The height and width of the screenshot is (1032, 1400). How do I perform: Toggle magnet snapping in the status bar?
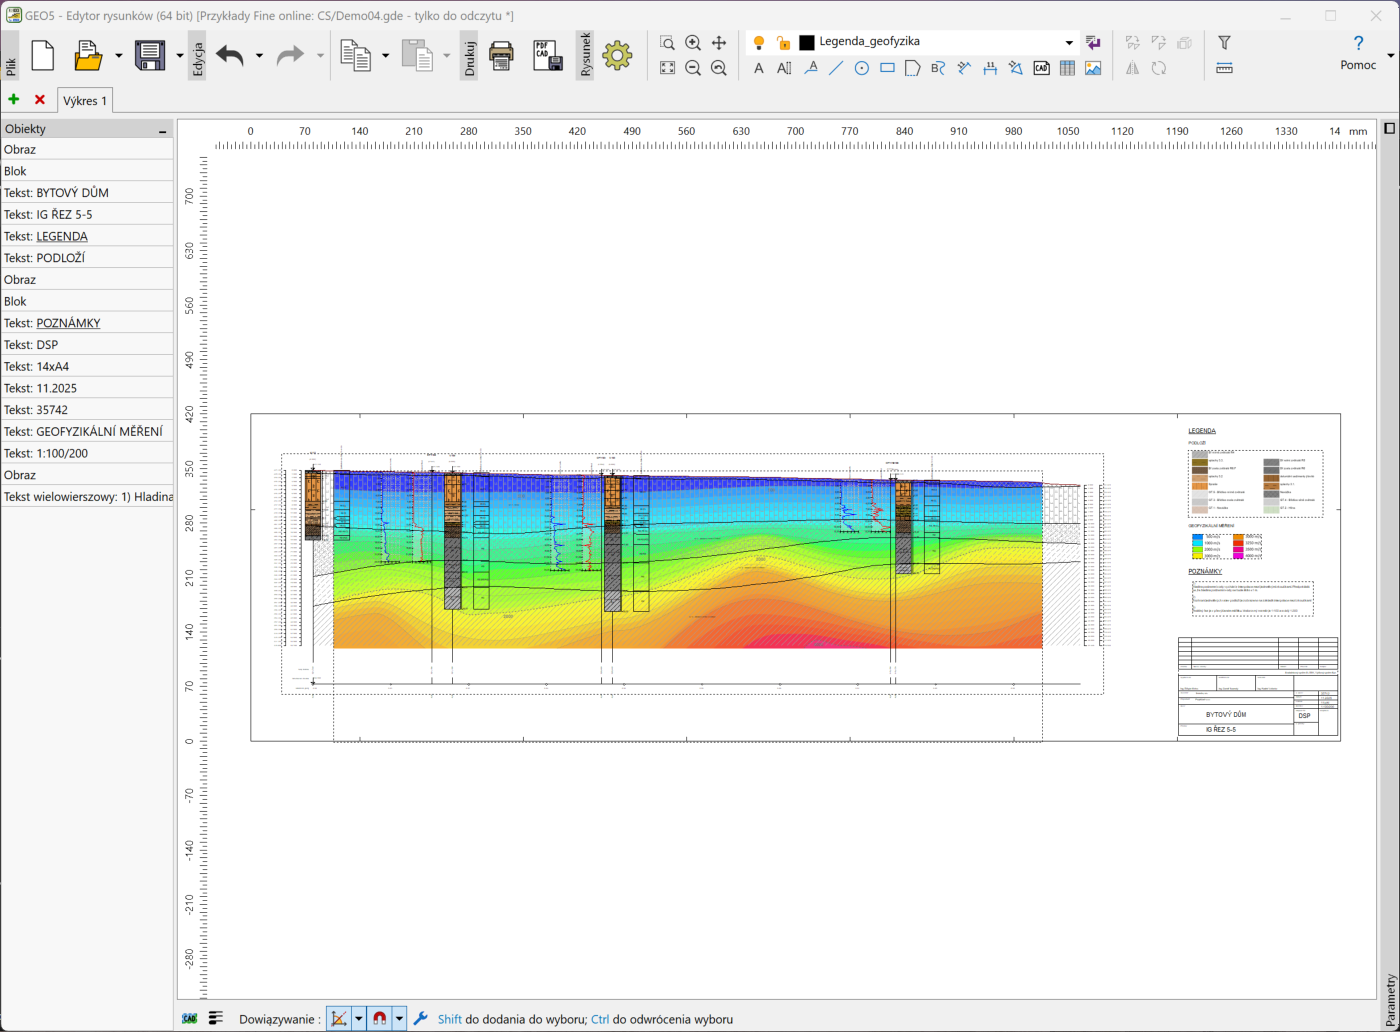click(x=380, y=1019)
